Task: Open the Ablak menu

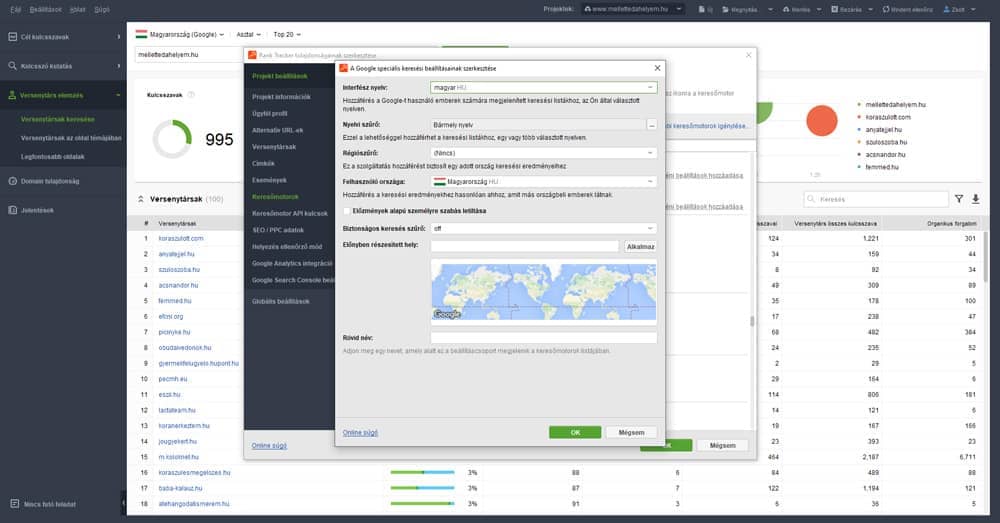Action: click(78, 10)
